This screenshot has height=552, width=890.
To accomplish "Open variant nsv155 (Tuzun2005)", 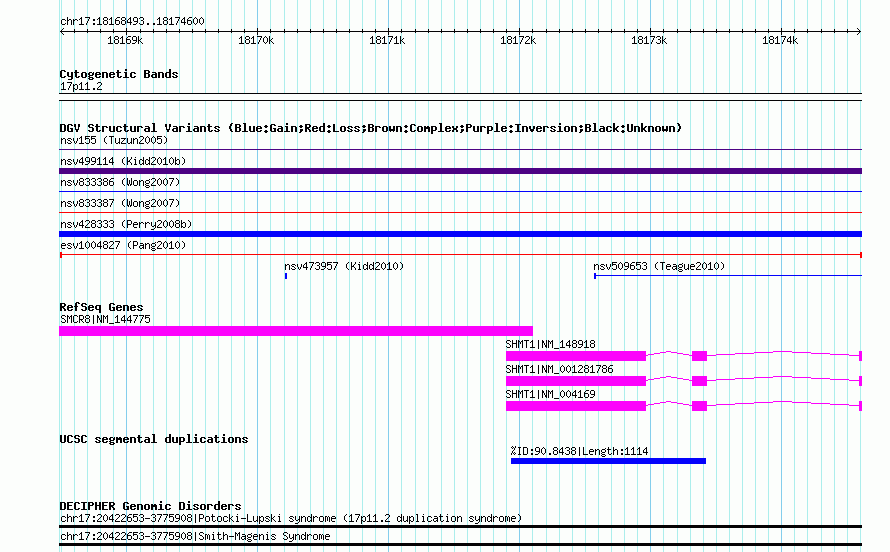I will pyautogui.click(x=114, y=140).
